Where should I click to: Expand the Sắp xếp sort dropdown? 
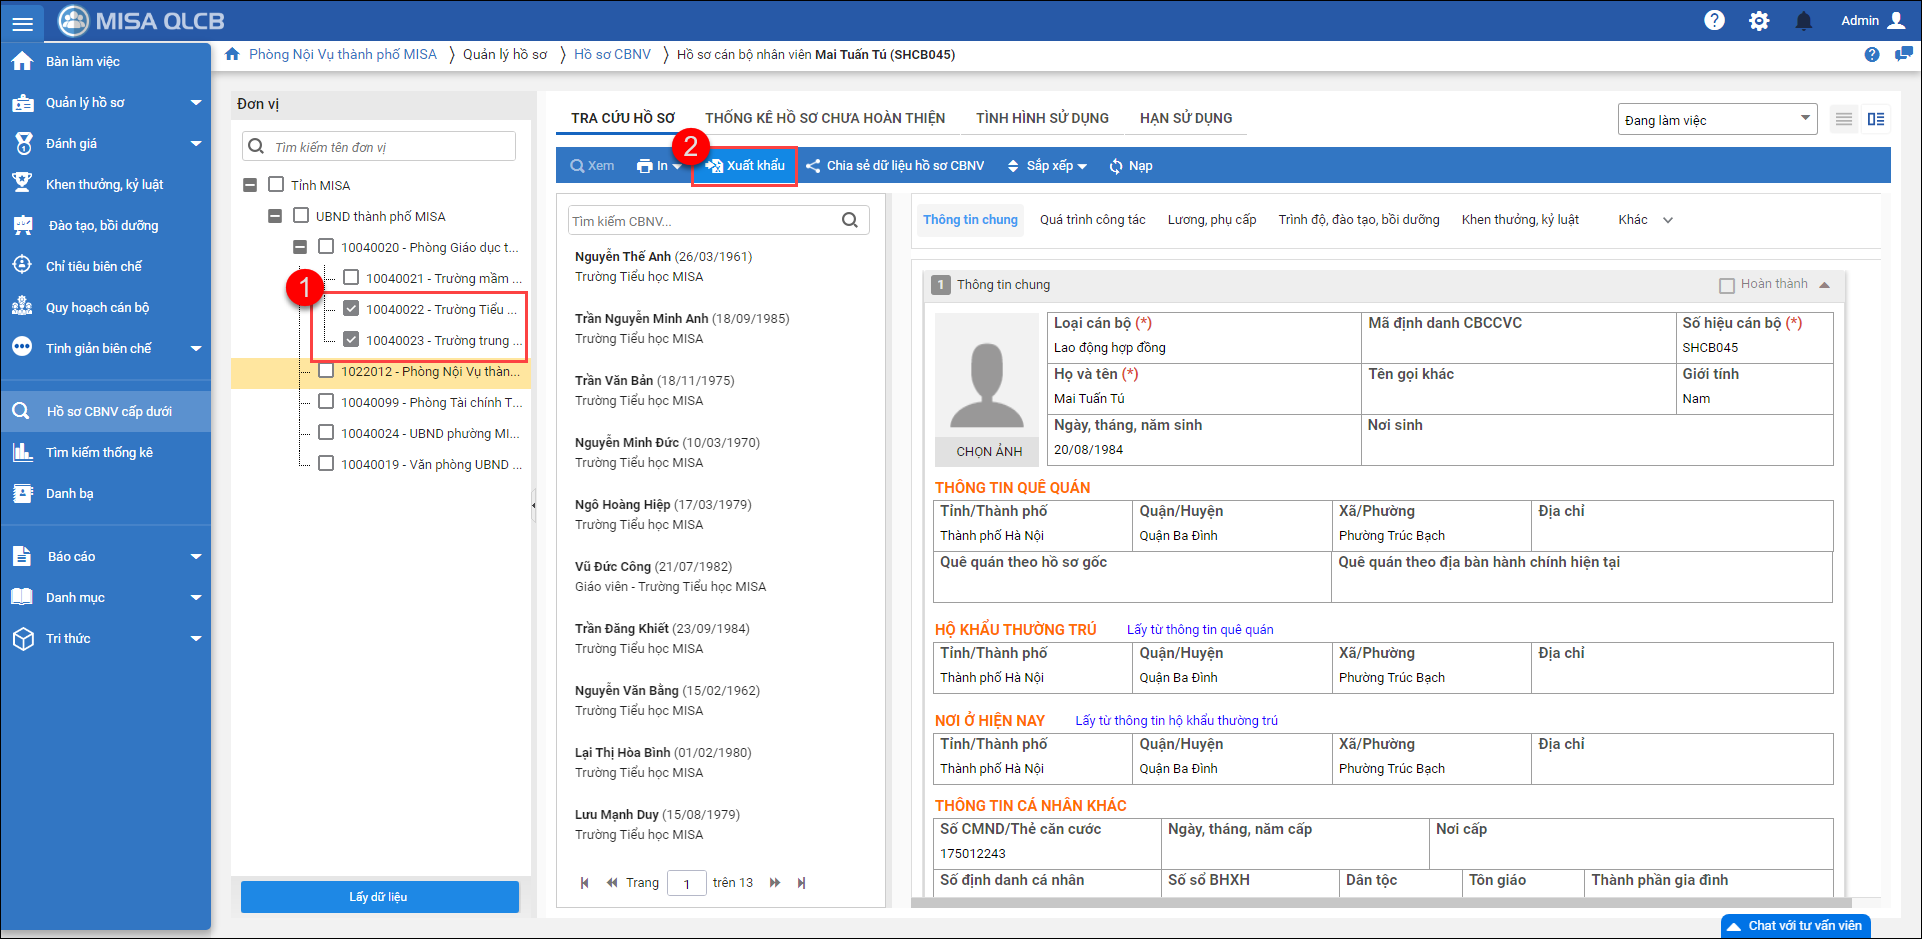(1047, 166)
